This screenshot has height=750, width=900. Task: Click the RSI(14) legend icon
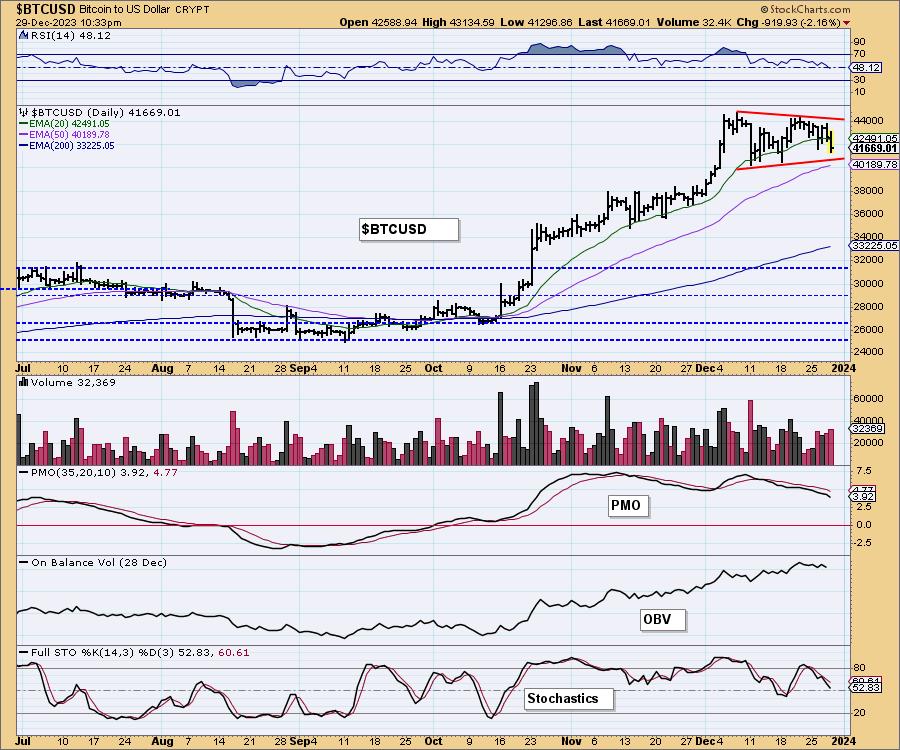coord(23,35)
